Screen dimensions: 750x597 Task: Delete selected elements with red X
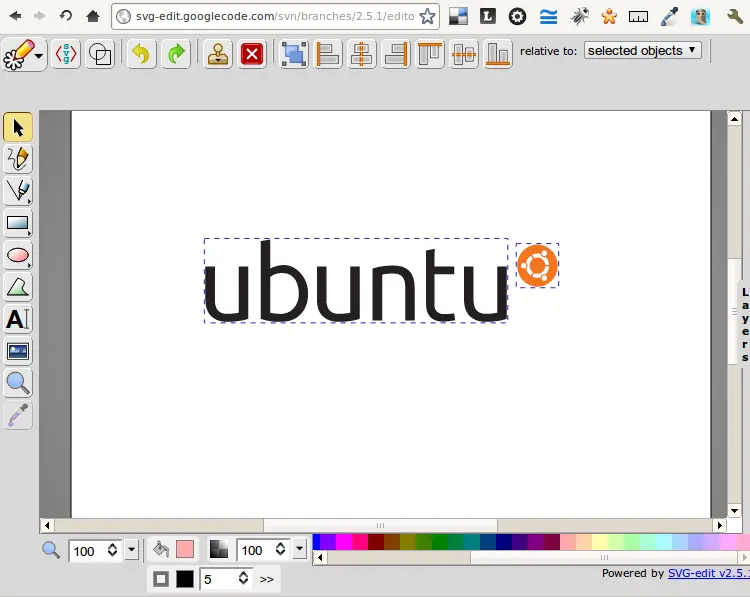252,54
